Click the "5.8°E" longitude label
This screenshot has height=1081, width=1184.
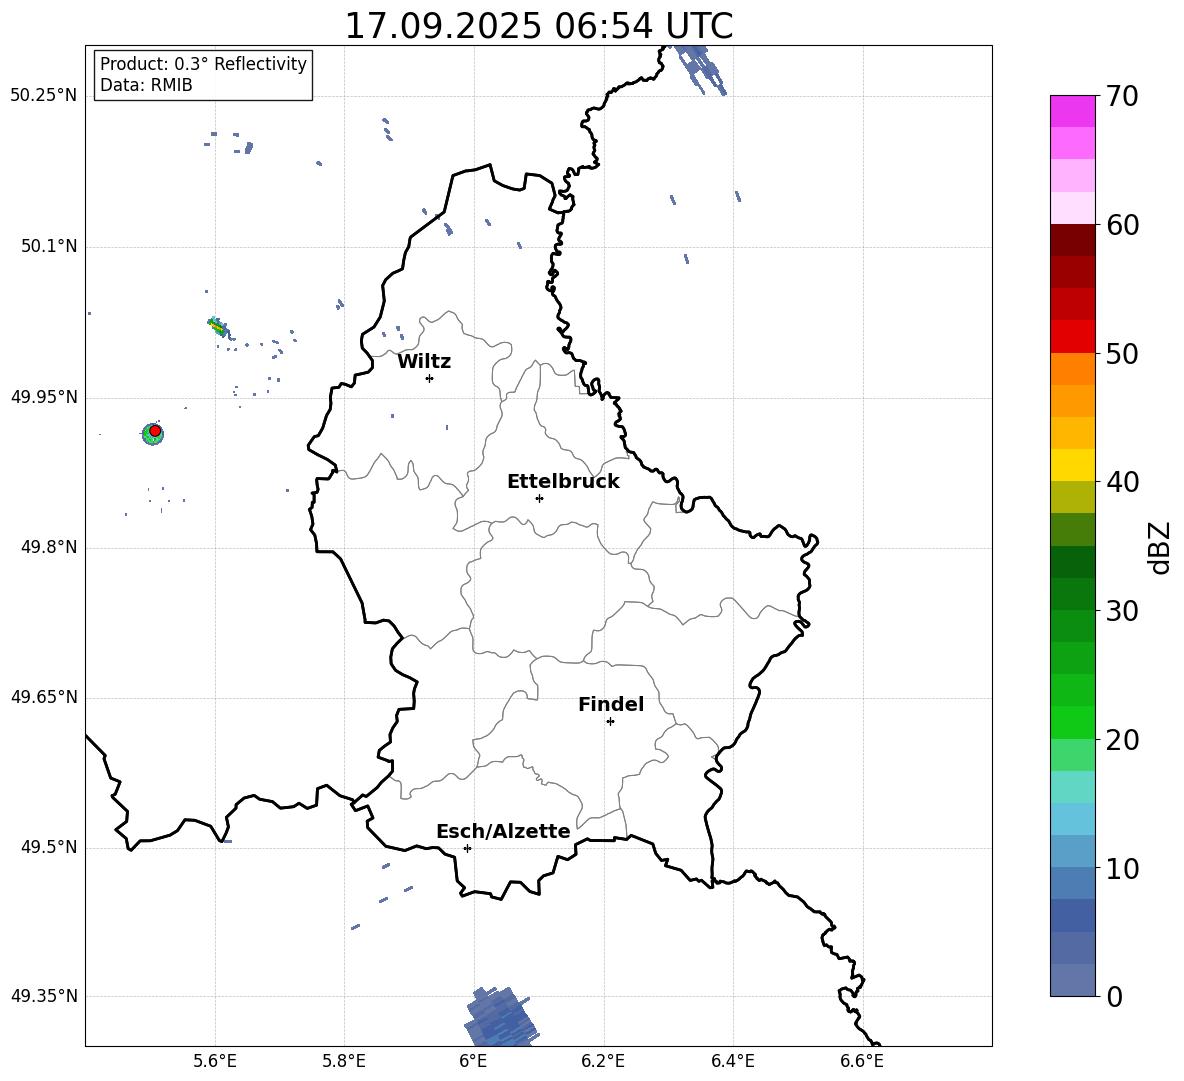(344, 1061)
